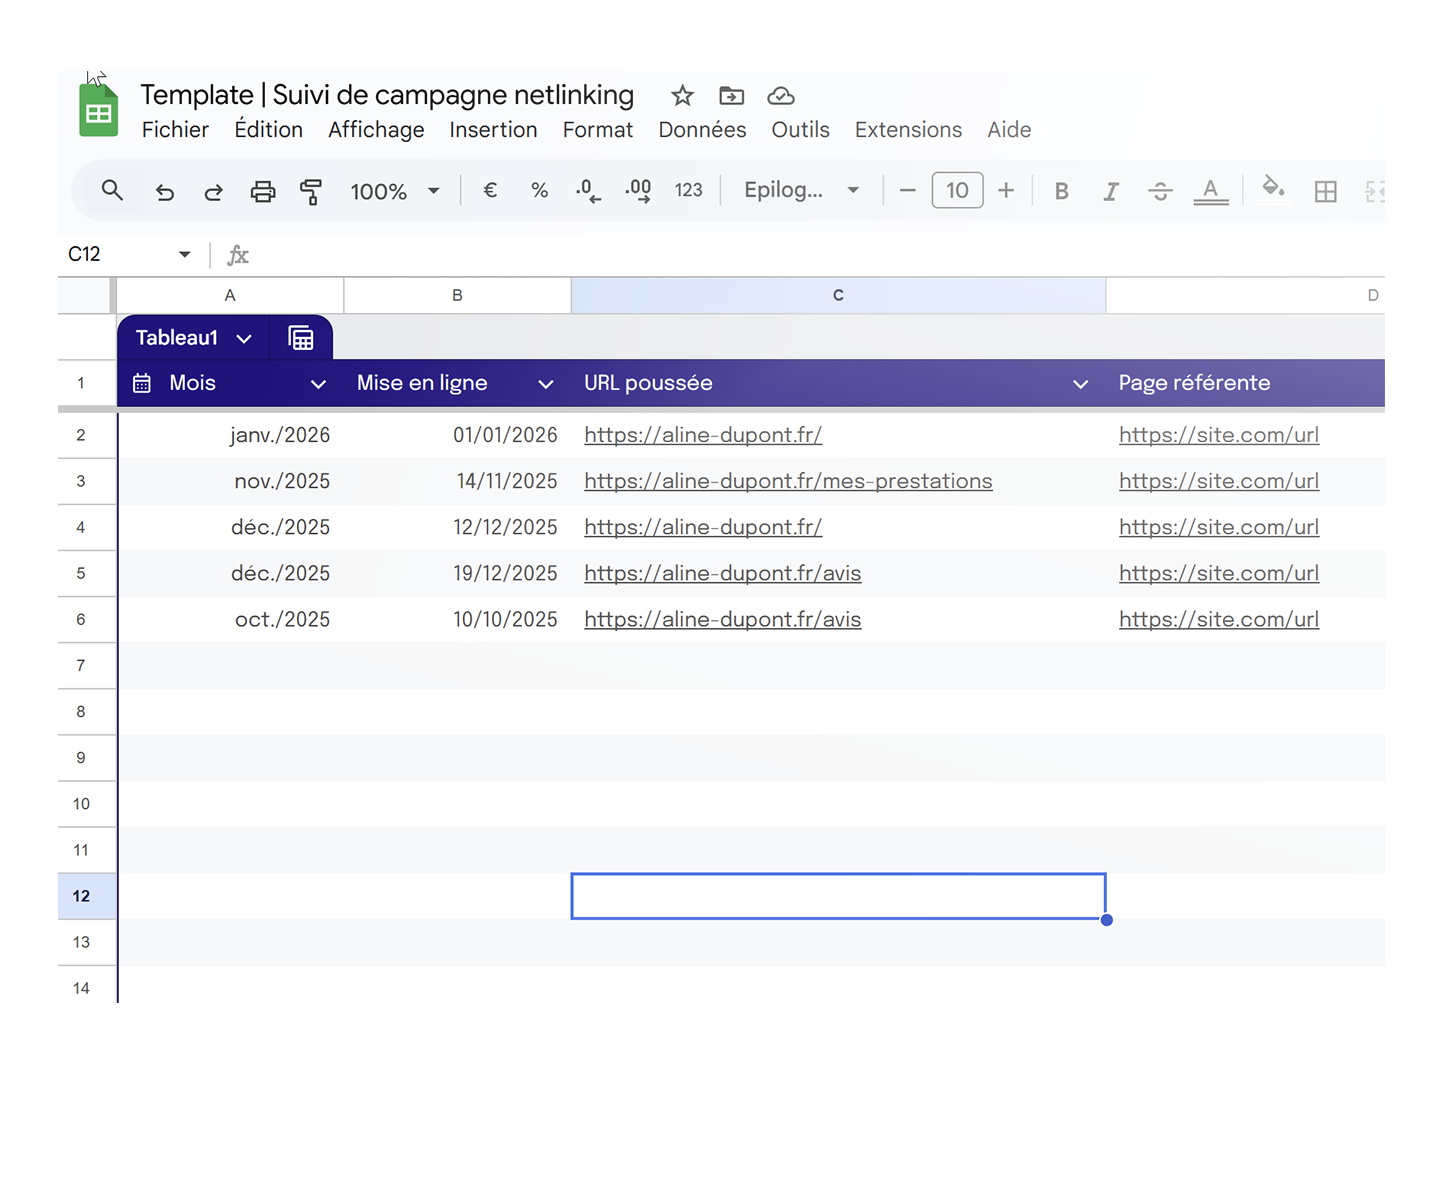Toggle strikethrough formatting
This screenshot has width=1435, height=1189.
tap(1160, 191)
